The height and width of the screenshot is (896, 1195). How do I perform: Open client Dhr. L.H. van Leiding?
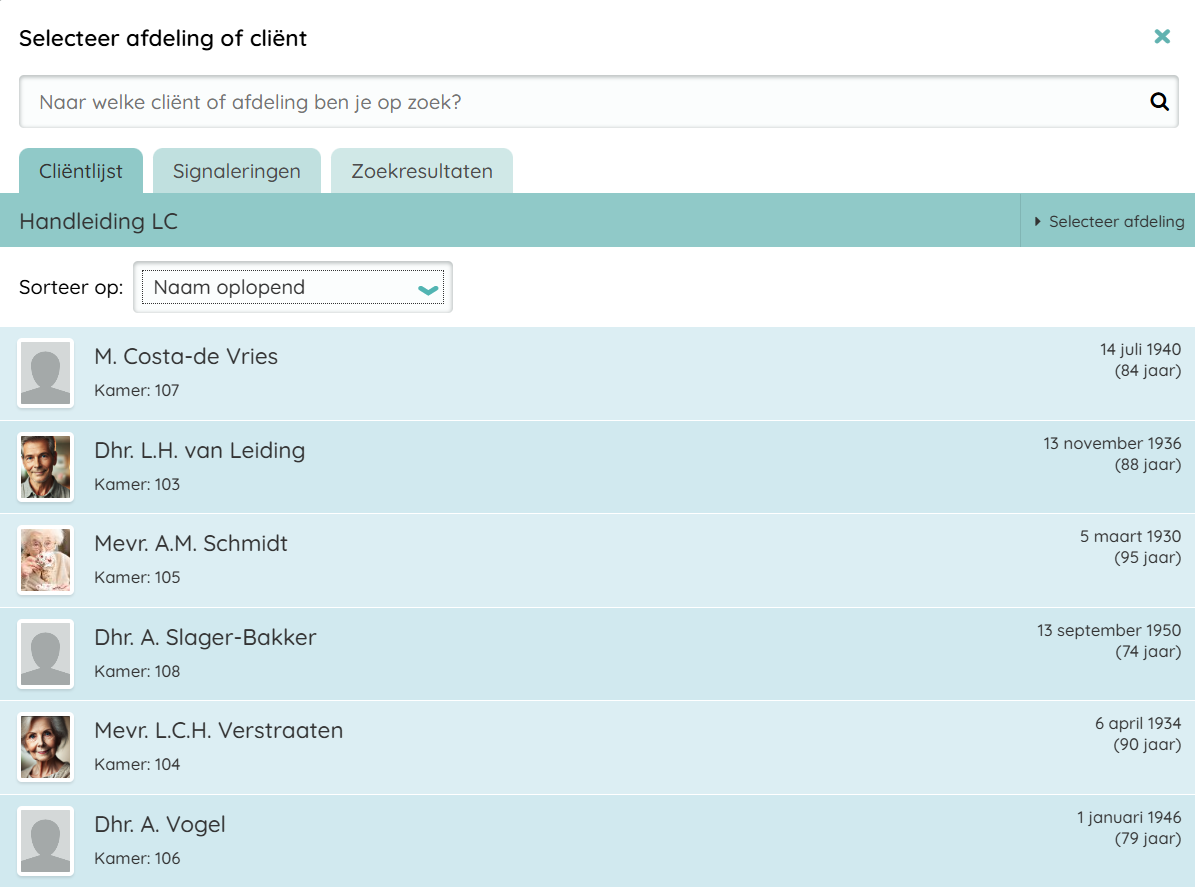point(199,451)
